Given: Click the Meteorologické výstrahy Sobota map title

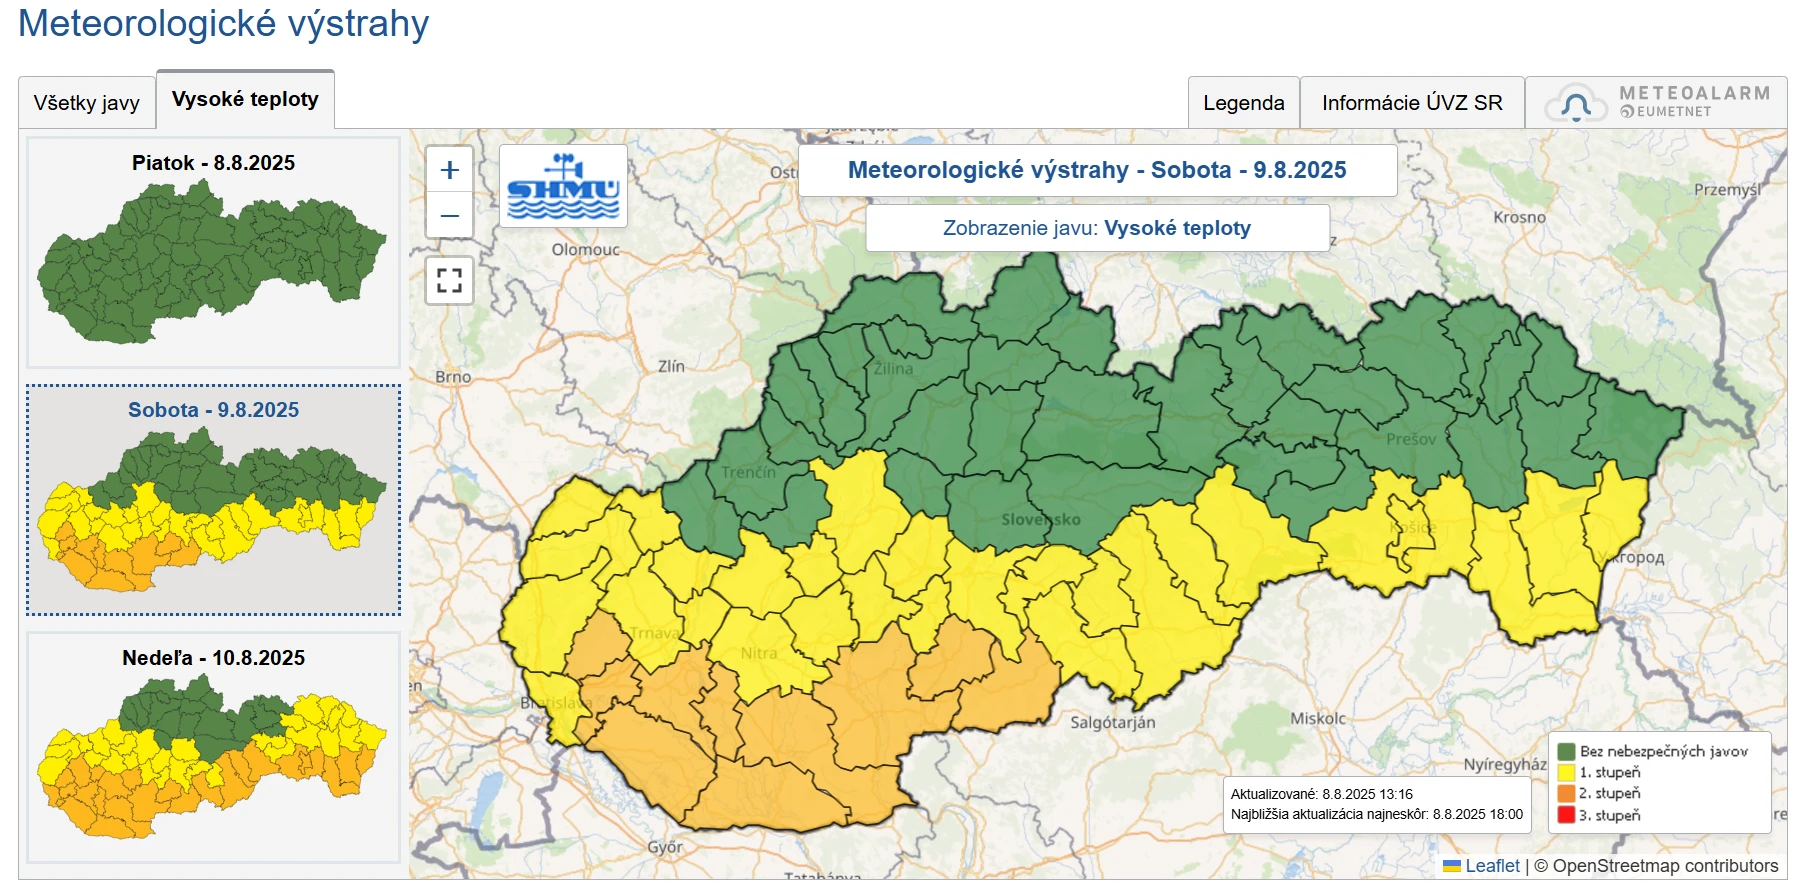Looking at the screenshot, I should [x=1097, y=170].
